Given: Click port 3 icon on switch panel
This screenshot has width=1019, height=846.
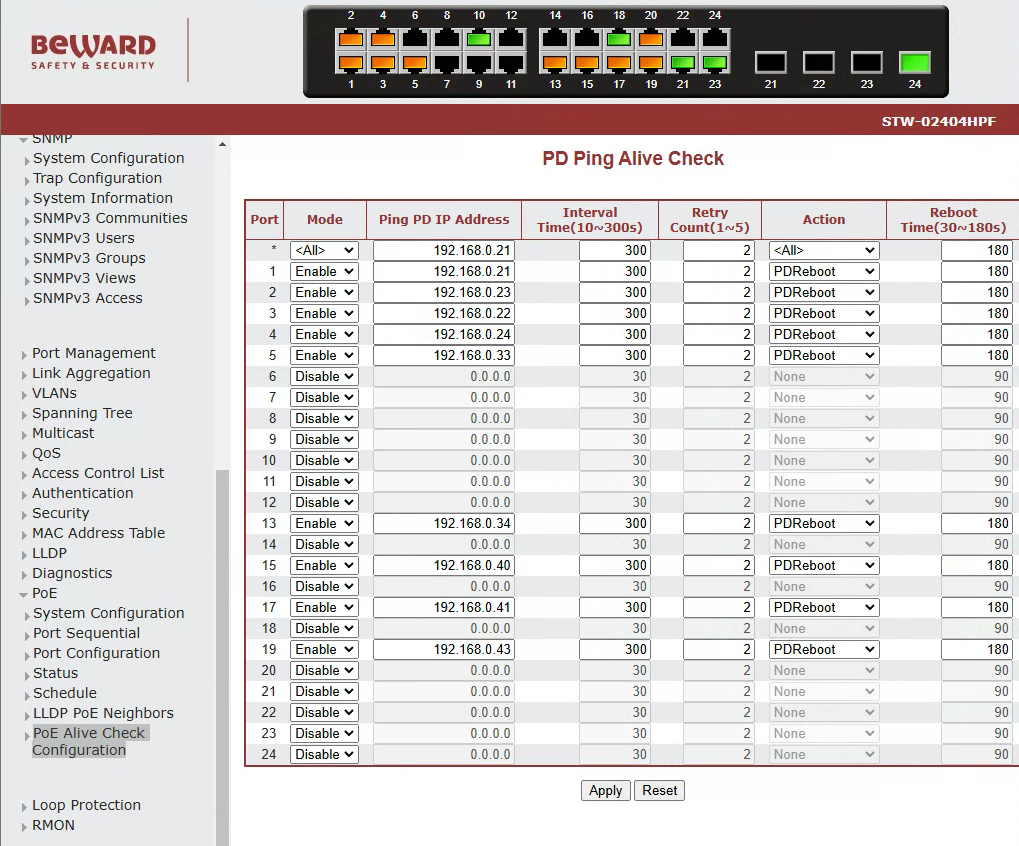Looking at the screenshot, I should pyautogui.click(x=383, y=63).
